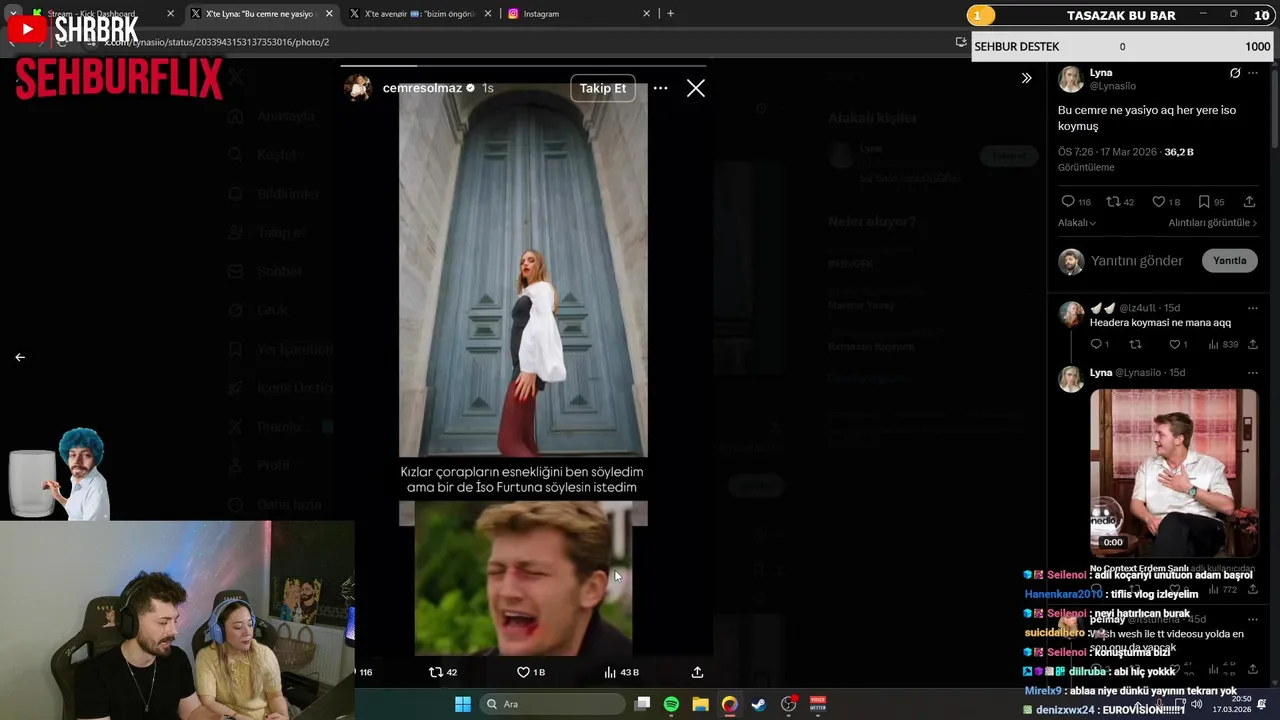The image size is (1280, 720).
Task: Click the Ara taskbar search box
Action: click(551, 704)
